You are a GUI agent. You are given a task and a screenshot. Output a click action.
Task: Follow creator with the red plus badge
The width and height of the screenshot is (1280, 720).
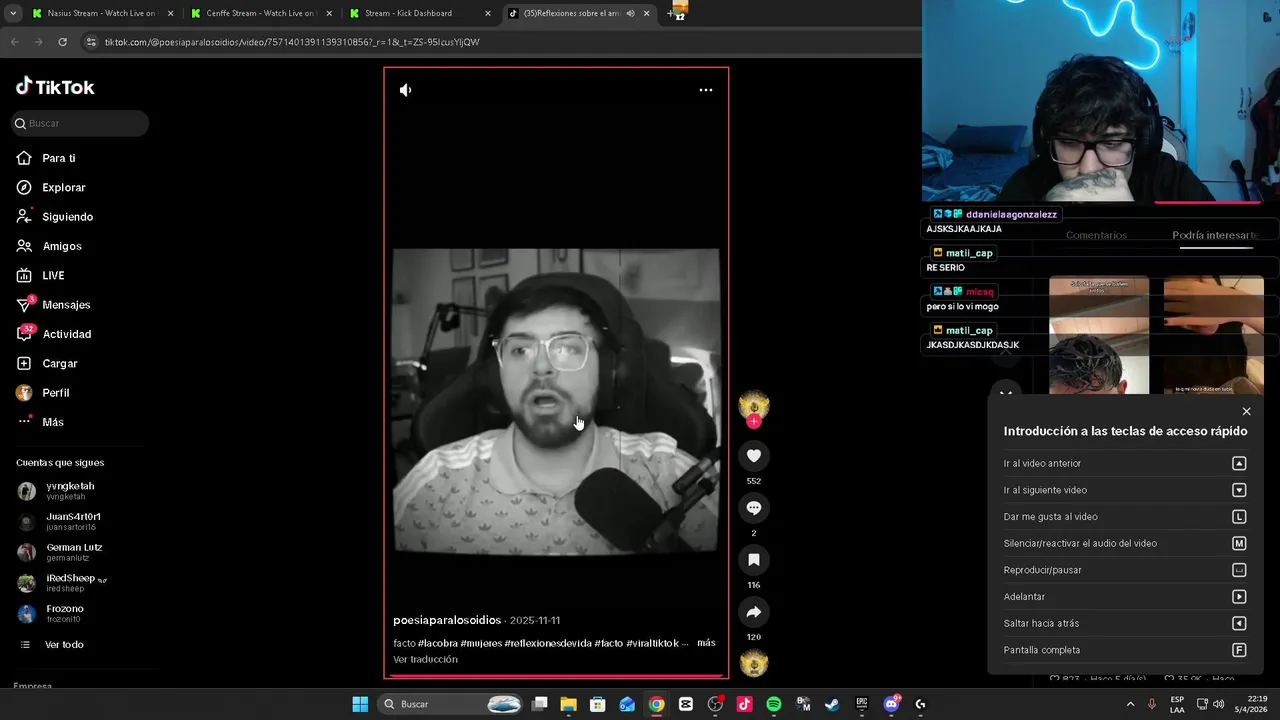pos(754,422)
